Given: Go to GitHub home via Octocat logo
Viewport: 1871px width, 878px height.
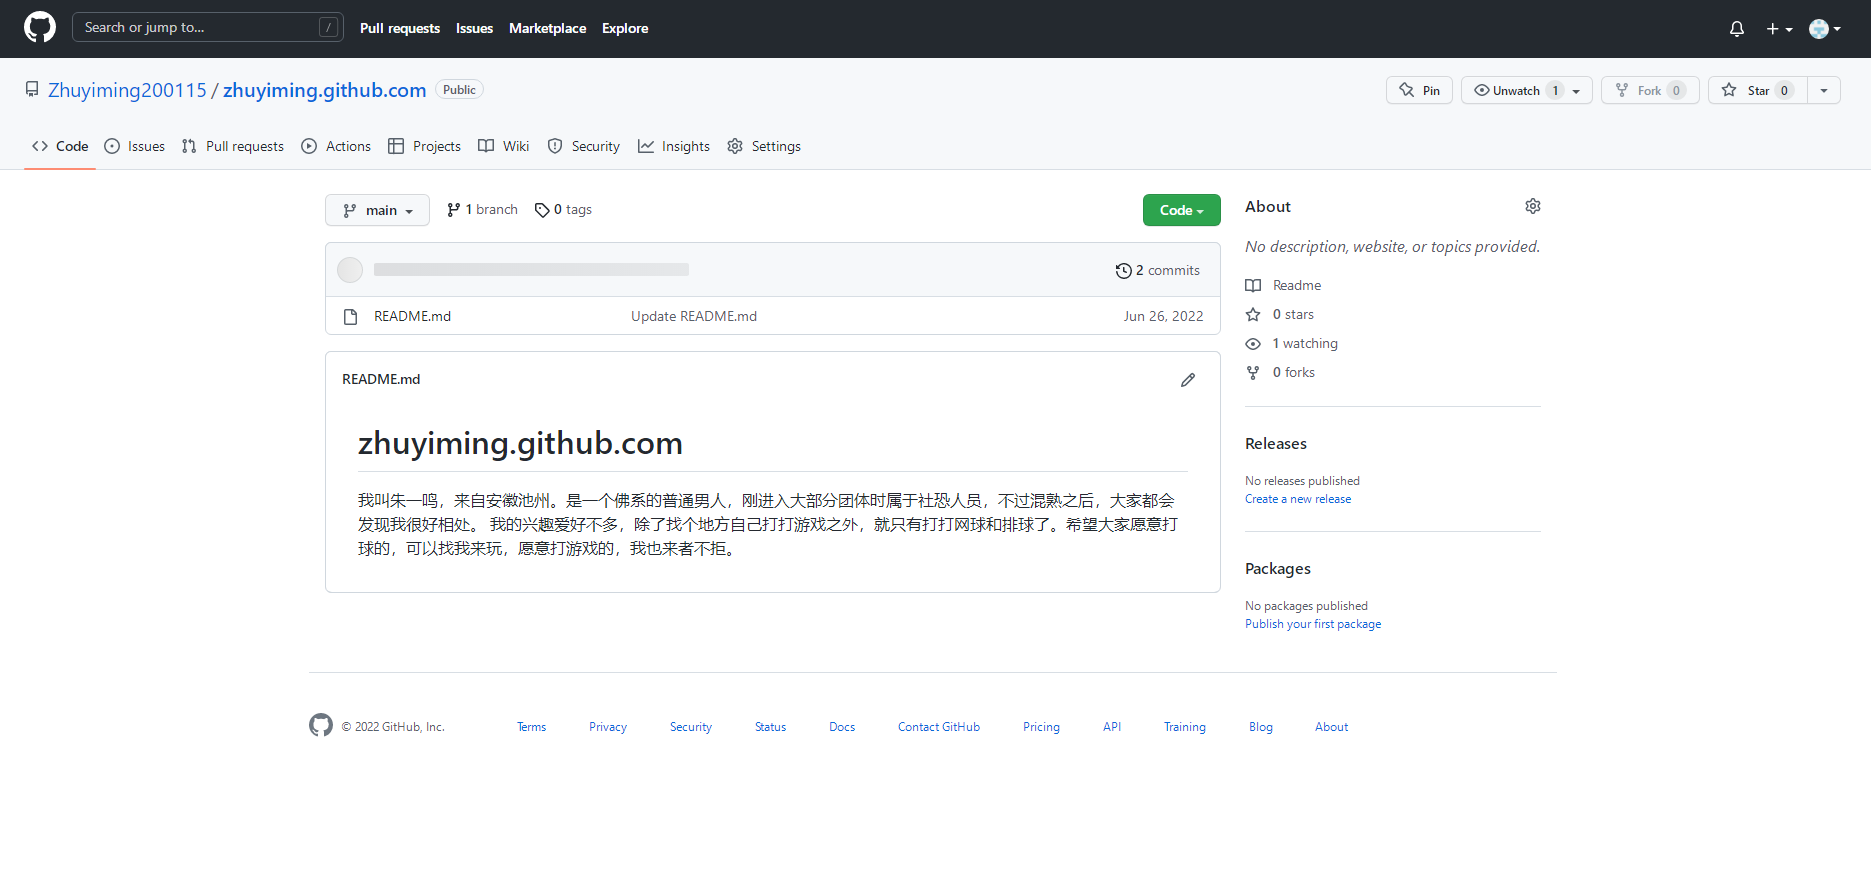Looking at the screenshot, I should point(40,27).
